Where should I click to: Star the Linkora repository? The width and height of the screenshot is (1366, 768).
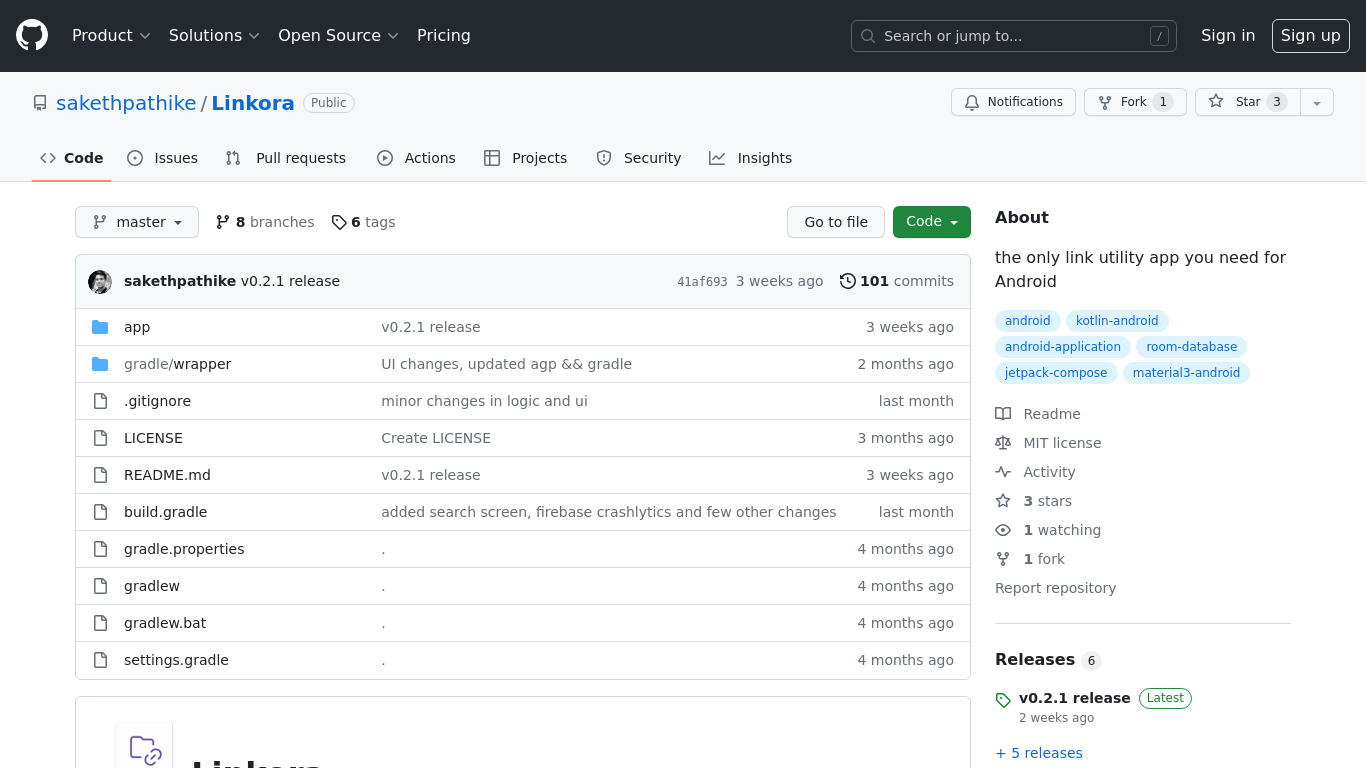(x=1248, y=102)
